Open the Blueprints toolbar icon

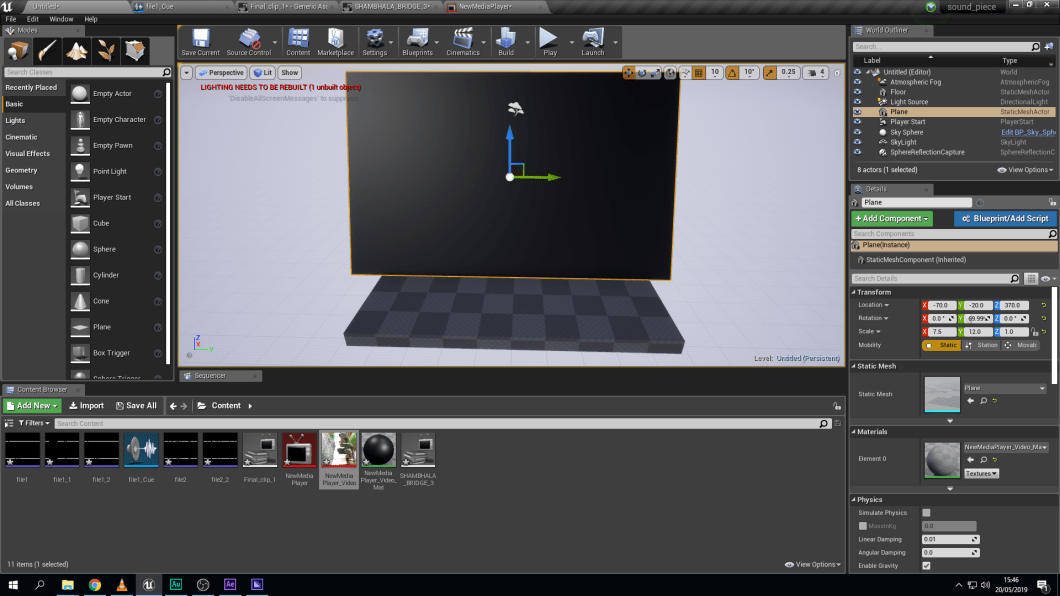coord(417,42)
